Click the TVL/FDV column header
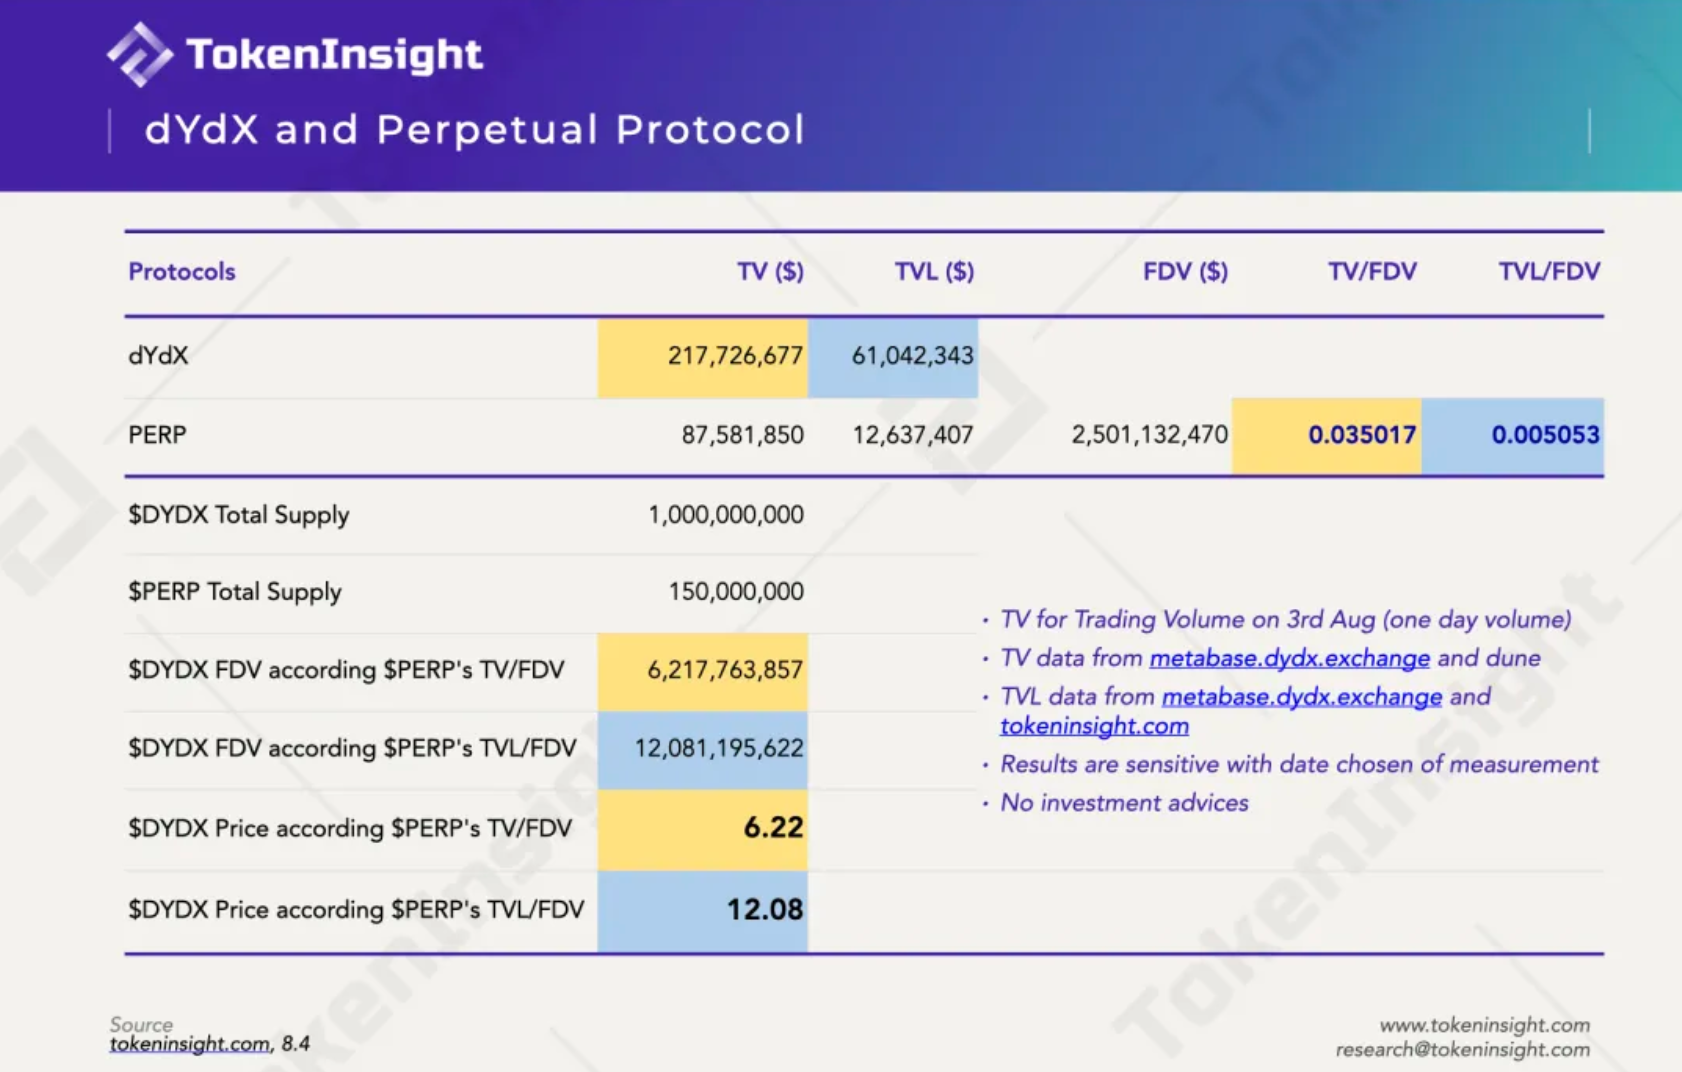 tap(1549, 272)
